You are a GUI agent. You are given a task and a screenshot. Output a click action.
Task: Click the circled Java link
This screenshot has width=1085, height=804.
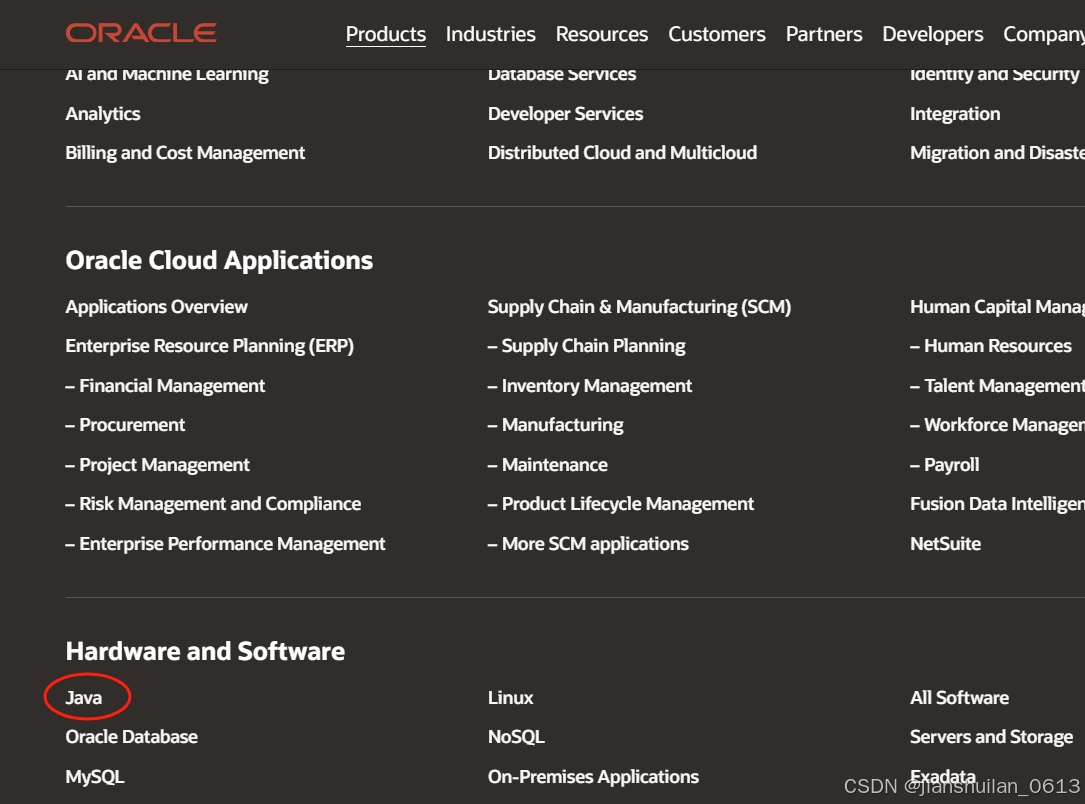coord(84,697)
